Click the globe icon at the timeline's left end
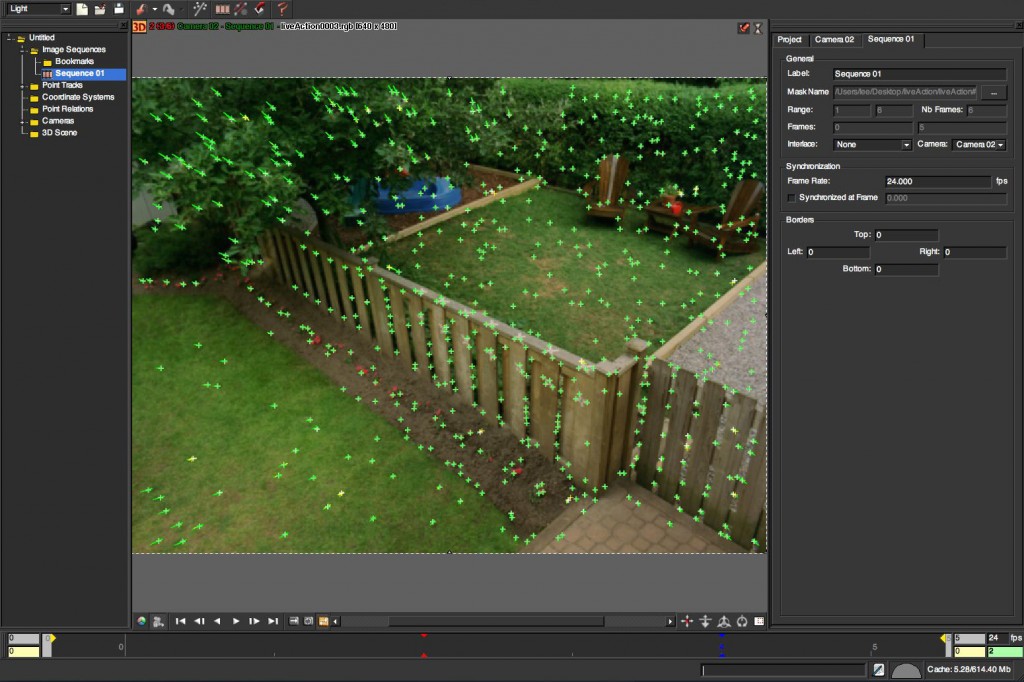Image resolution: width=1024 pixels, height=682 pixels. tap(141, 621)
